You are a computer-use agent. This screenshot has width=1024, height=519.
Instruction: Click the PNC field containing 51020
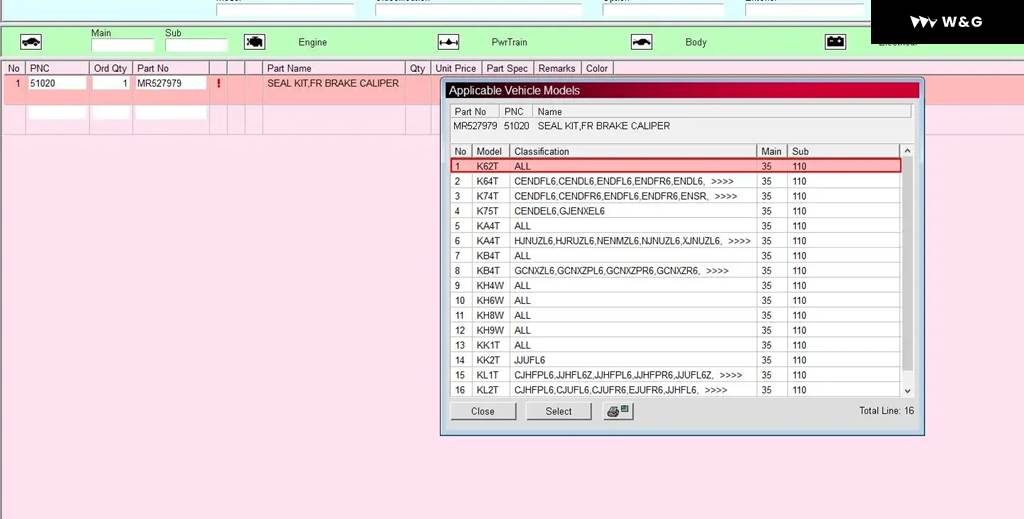[x=56, y=84]
